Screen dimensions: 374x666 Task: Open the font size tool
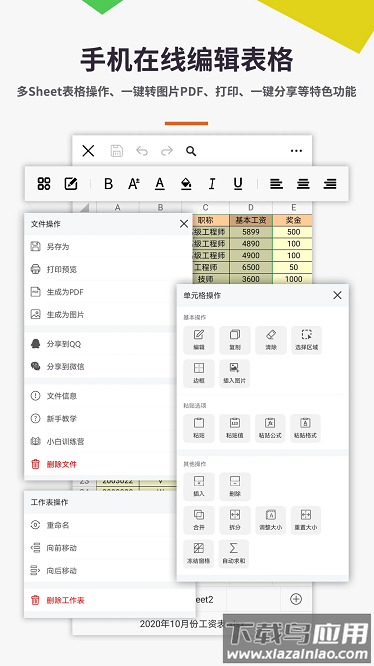pos(134,183)
